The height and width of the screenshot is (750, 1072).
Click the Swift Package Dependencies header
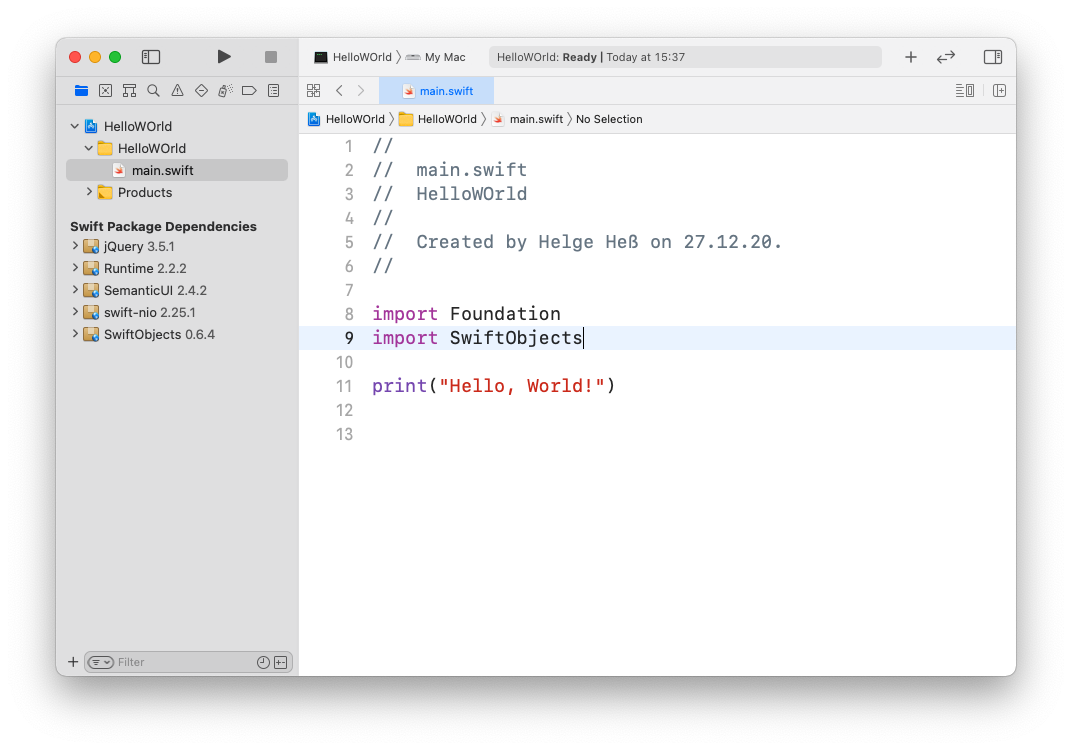(163, 226)
